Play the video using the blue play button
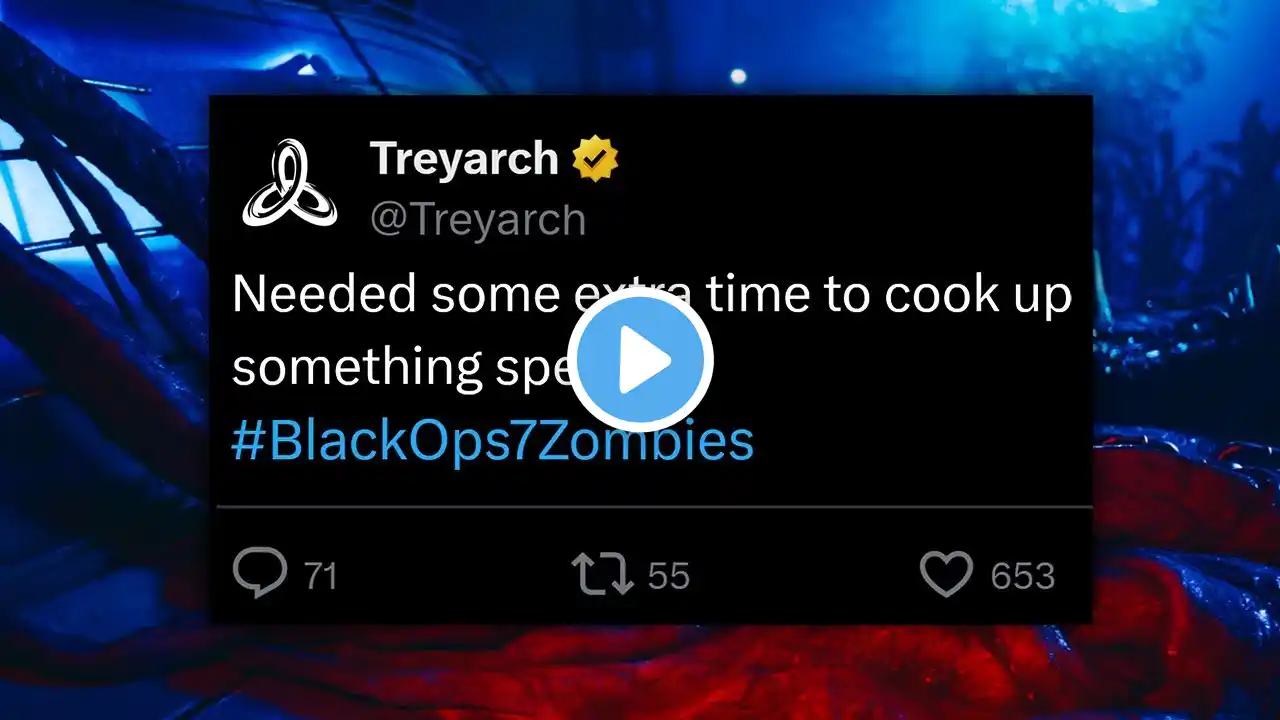1280x720 pixels. coord(640,362)
